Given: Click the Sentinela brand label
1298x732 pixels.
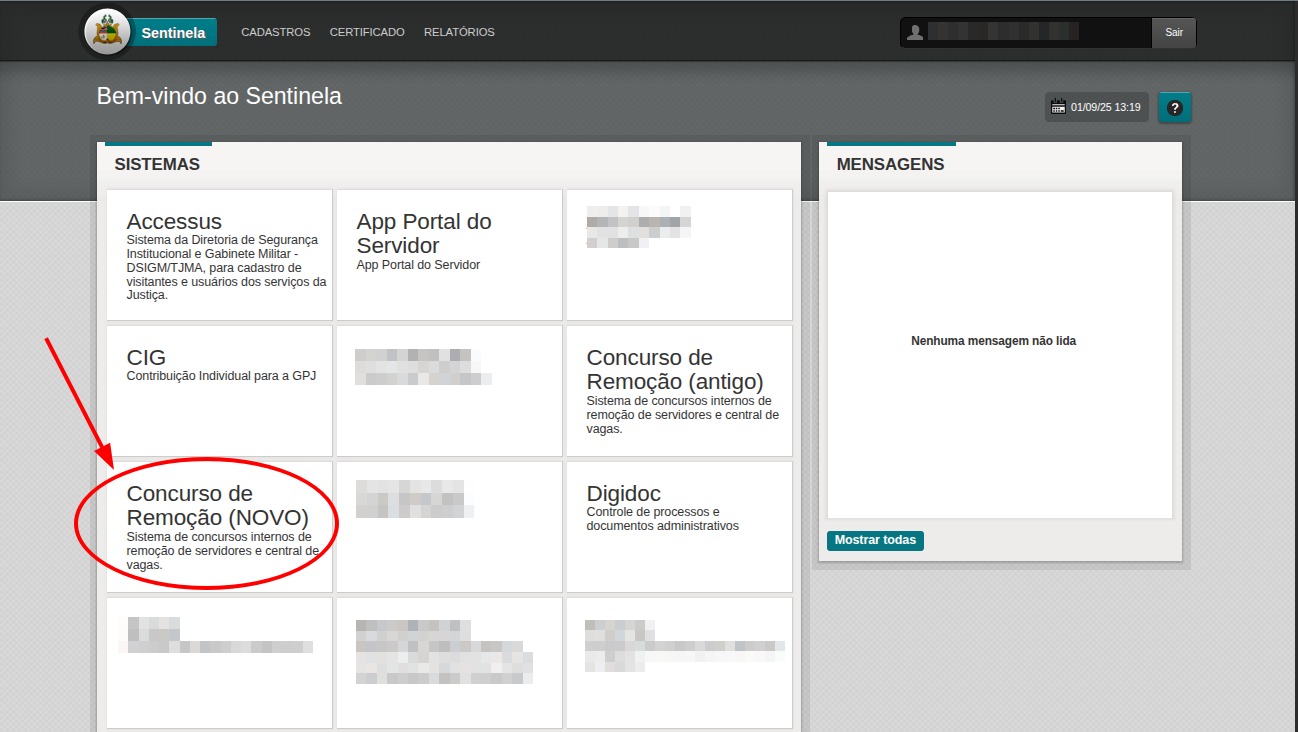Looking at the screenshot, I should (173, 33).
